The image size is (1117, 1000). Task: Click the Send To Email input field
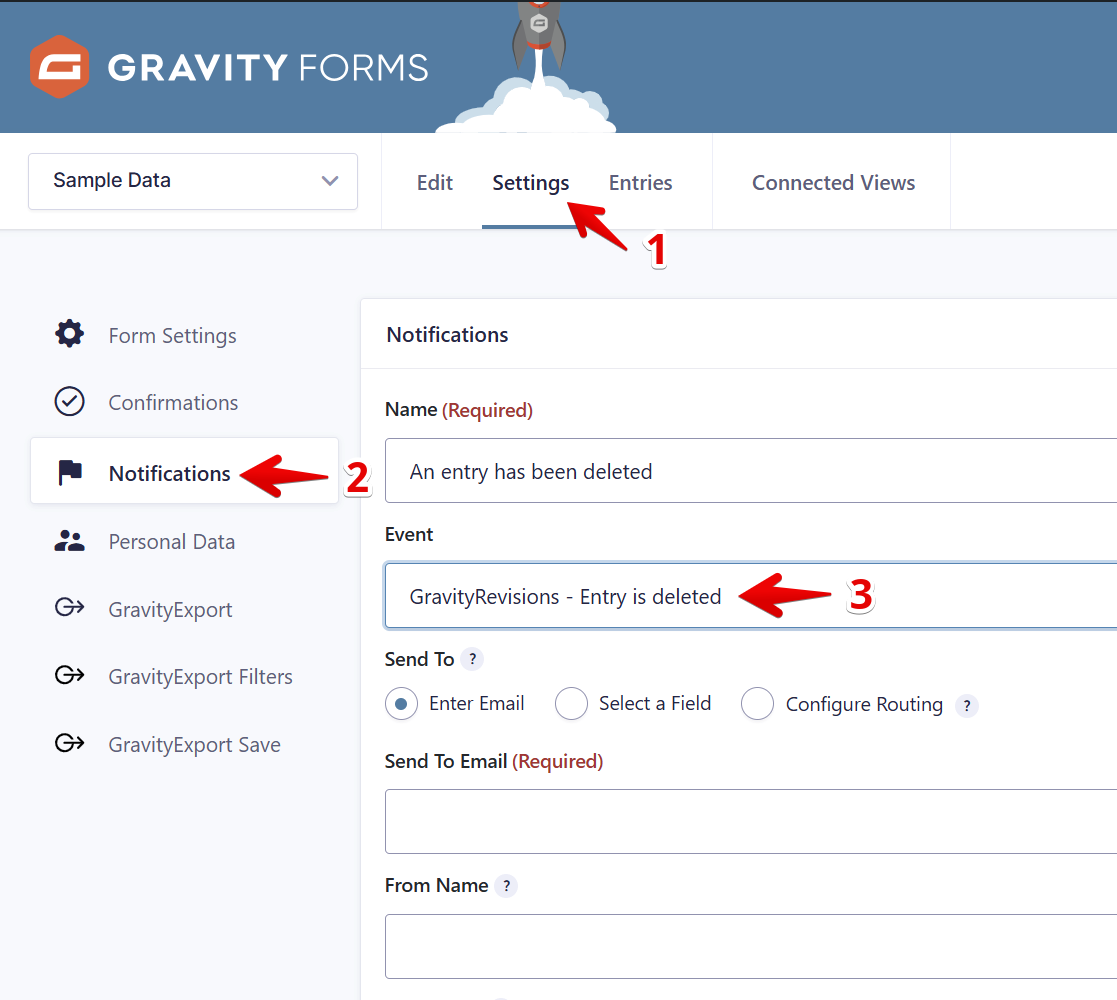pyautogui.click(x=750, y=821)
